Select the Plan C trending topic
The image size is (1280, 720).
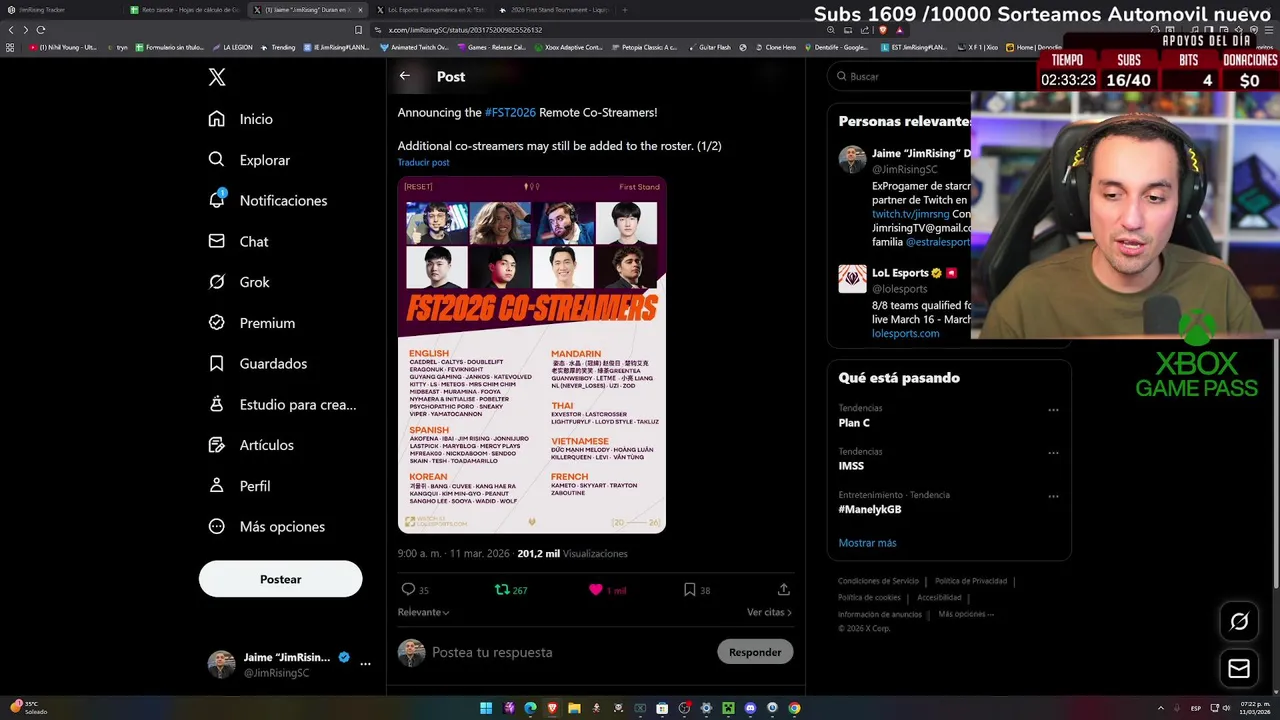854,423
